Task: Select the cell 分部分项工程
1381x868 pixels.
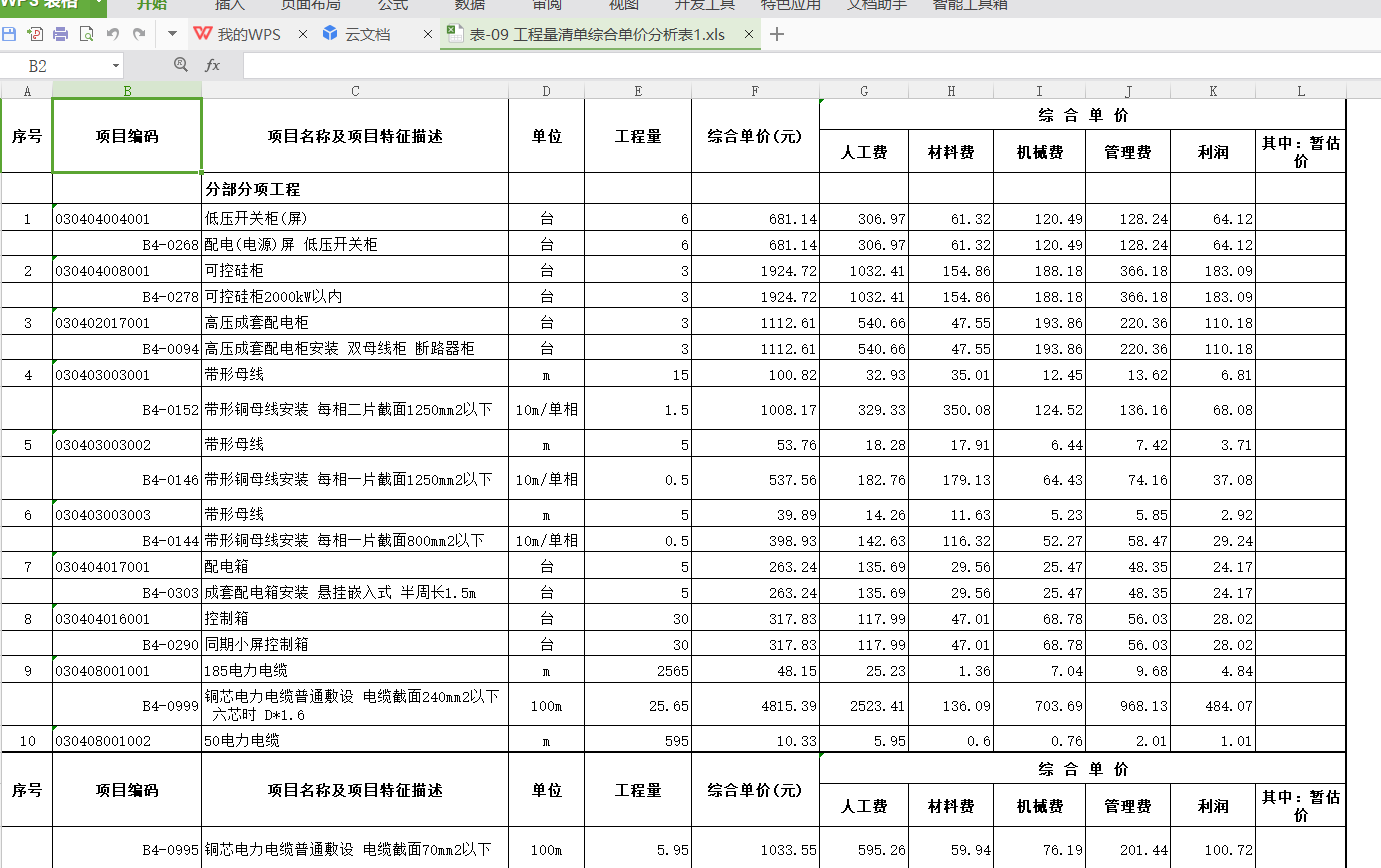Action: coord(355,188)
